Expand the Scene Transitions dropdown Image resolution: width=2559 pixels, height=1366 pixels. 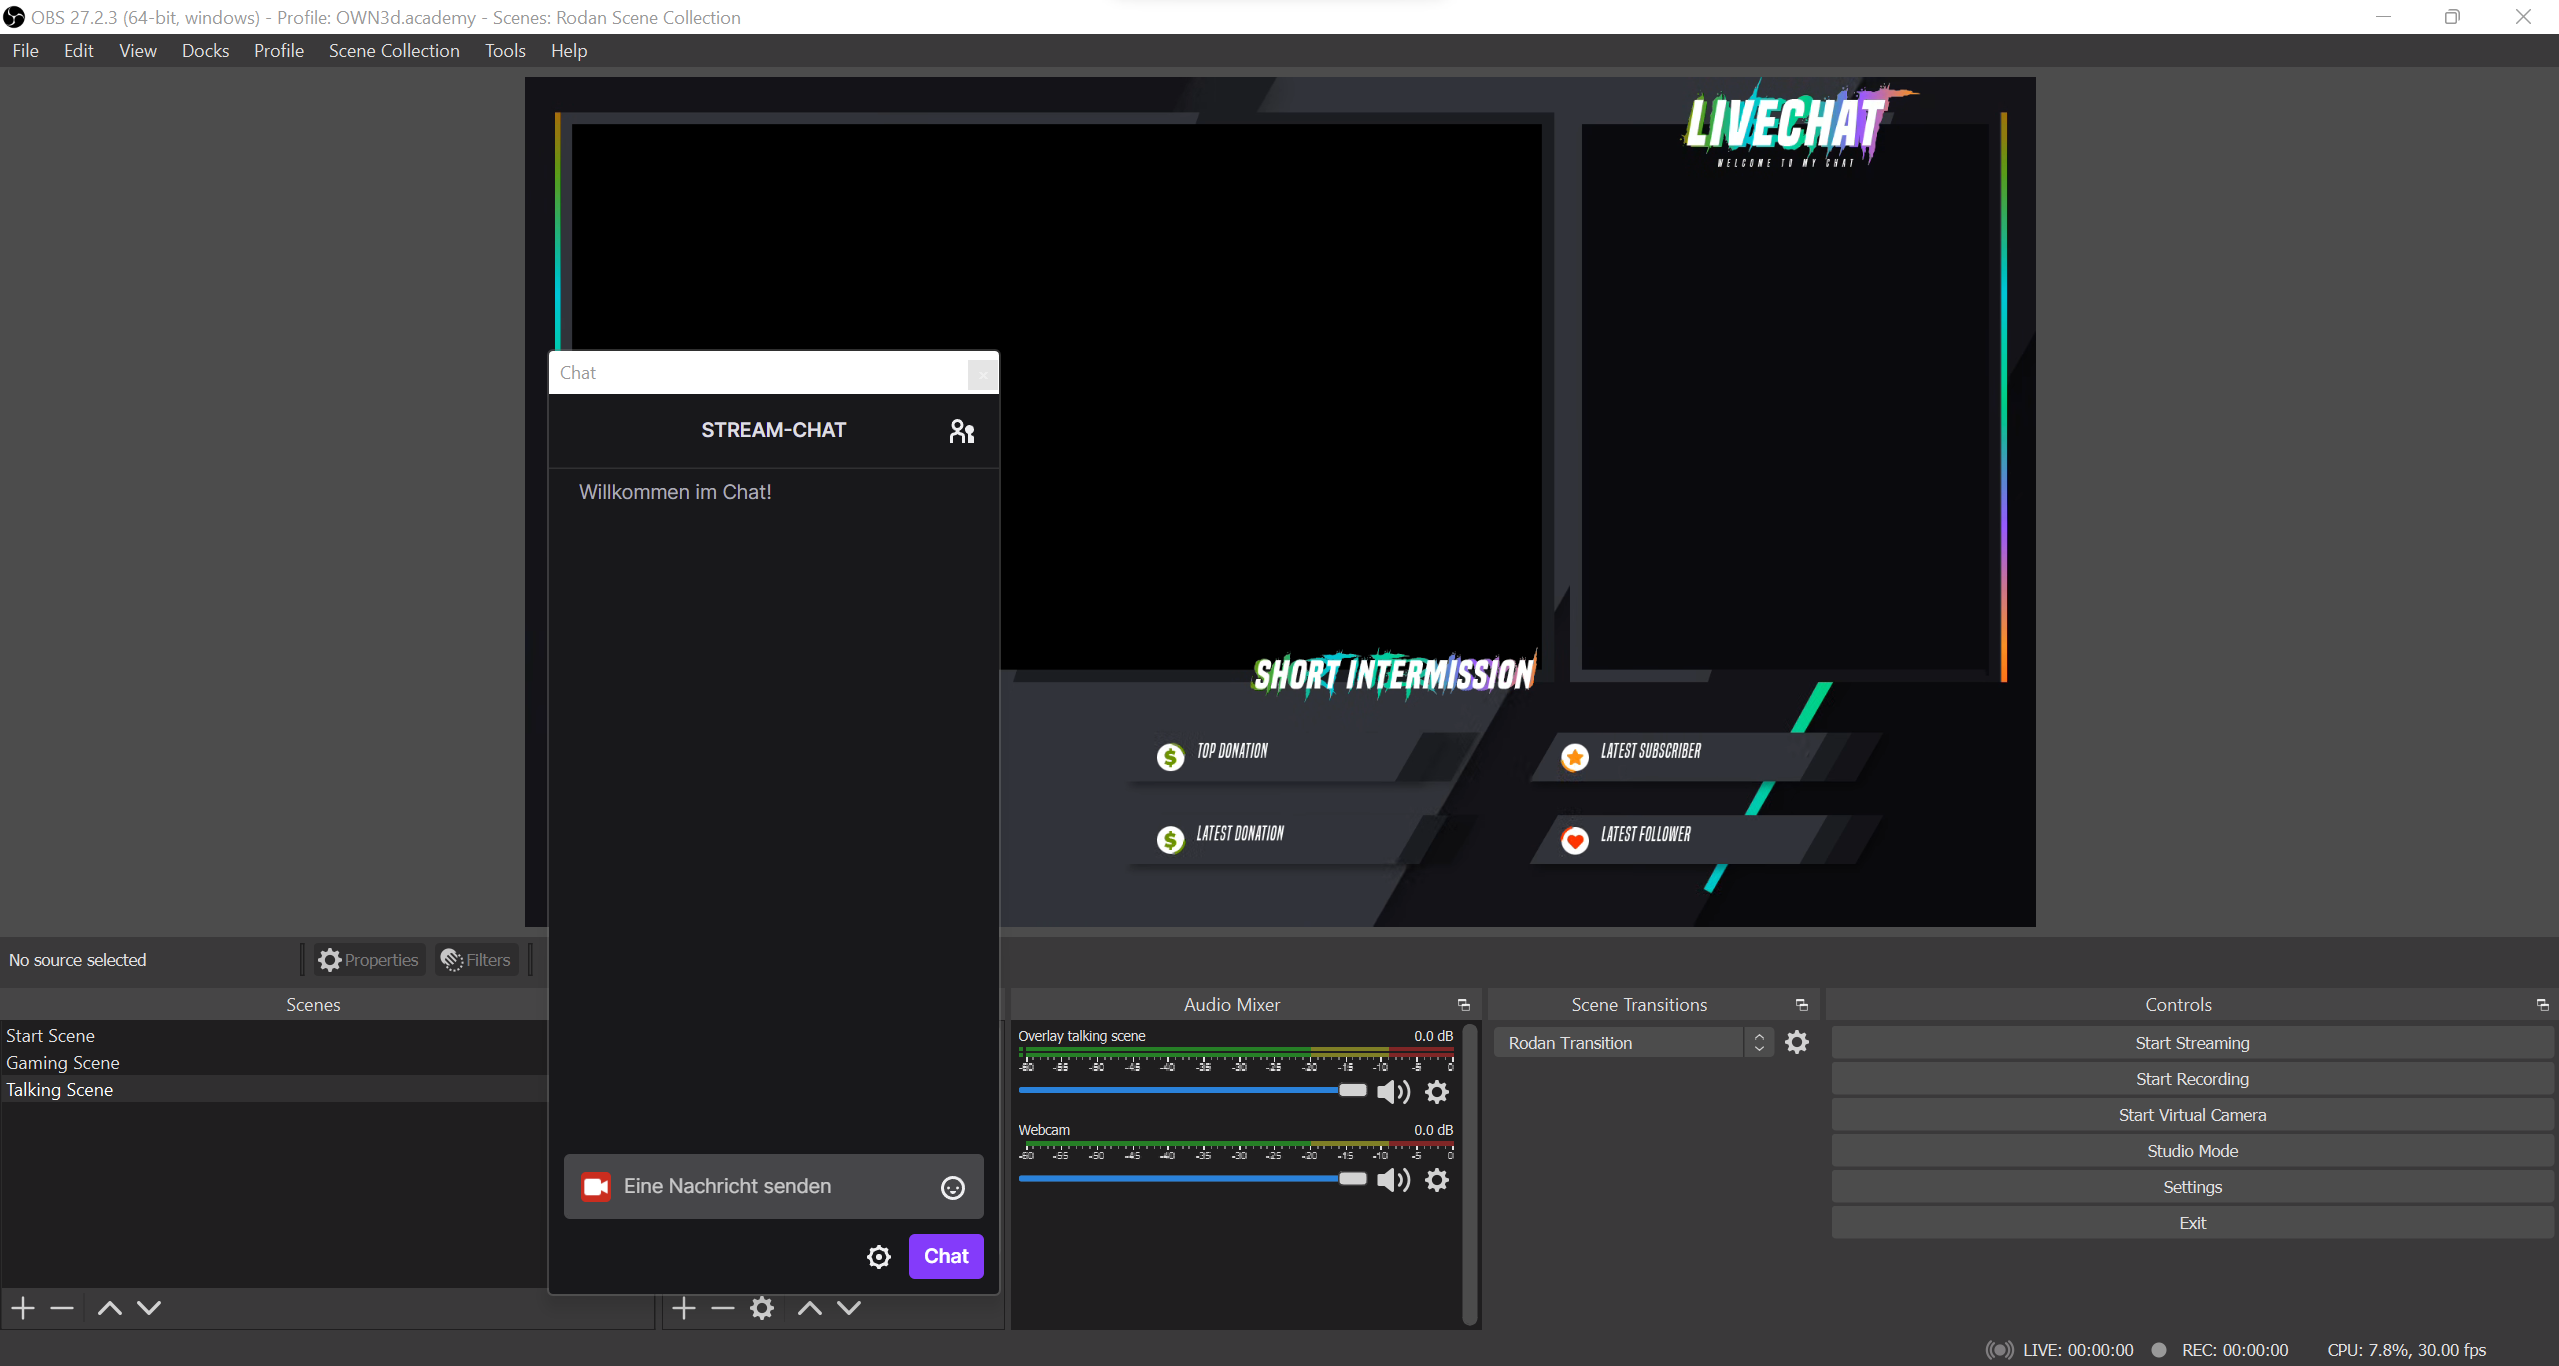pos(1758,1041)
